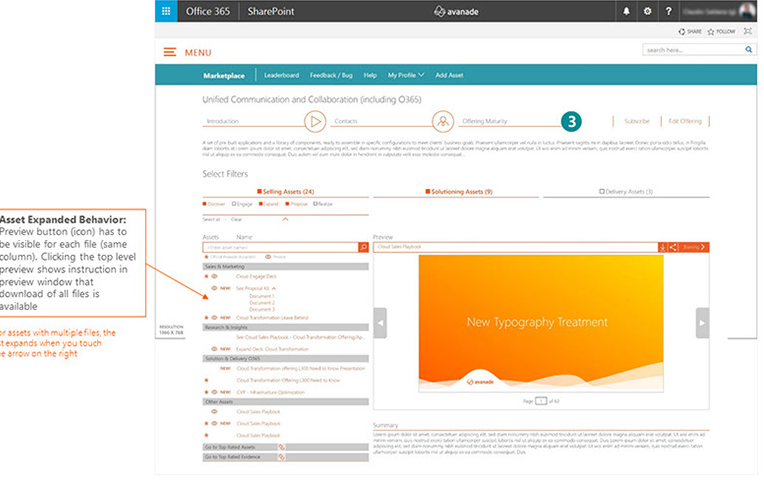Collapse the See Proposal Kit file list

coord(275,289)
